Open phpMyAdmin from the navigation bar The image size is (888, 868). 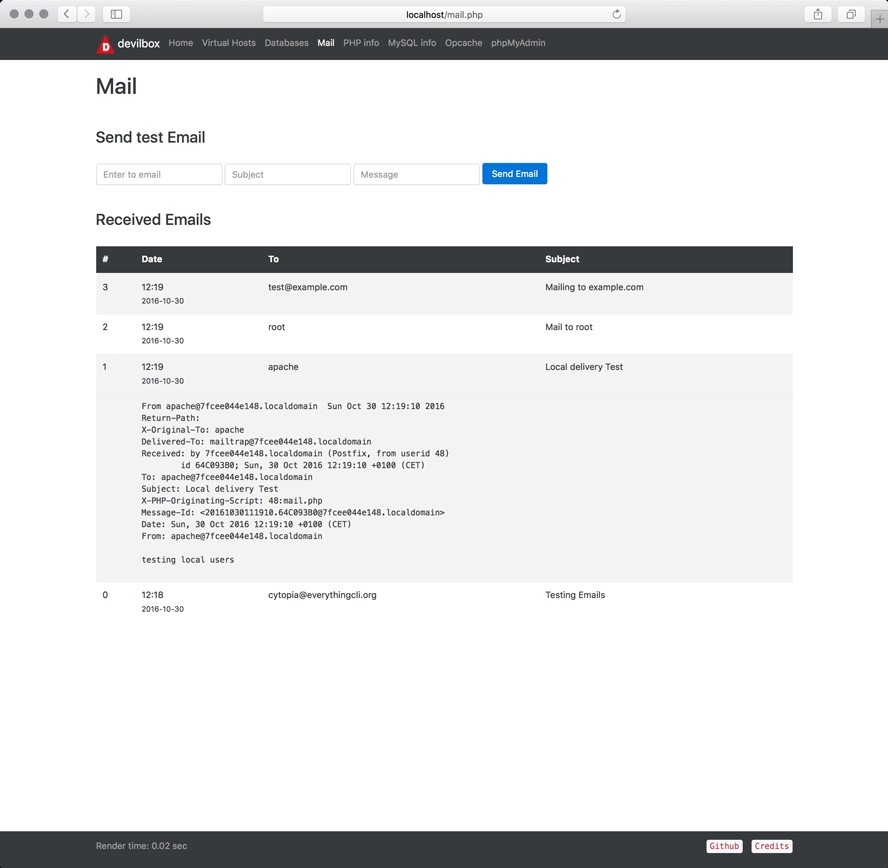(x=518, y=43)
